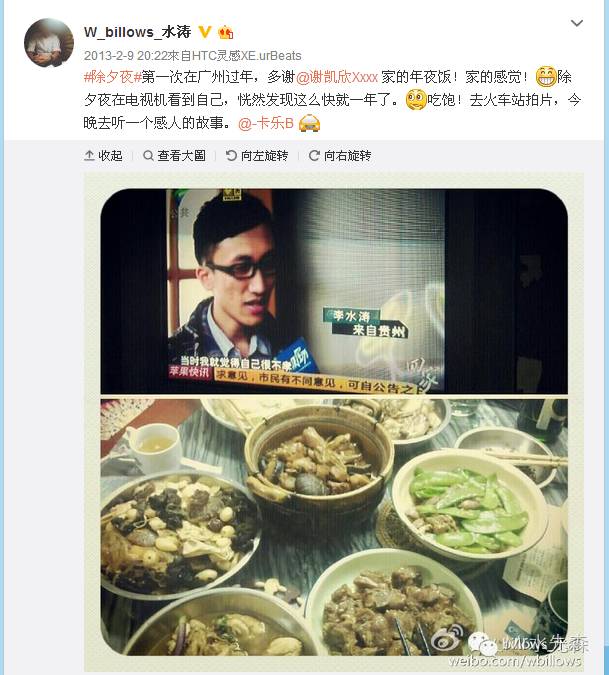Open the 2013-2-9 20:22 timestamp link
The image size is (609, 675).
point(126,56)
